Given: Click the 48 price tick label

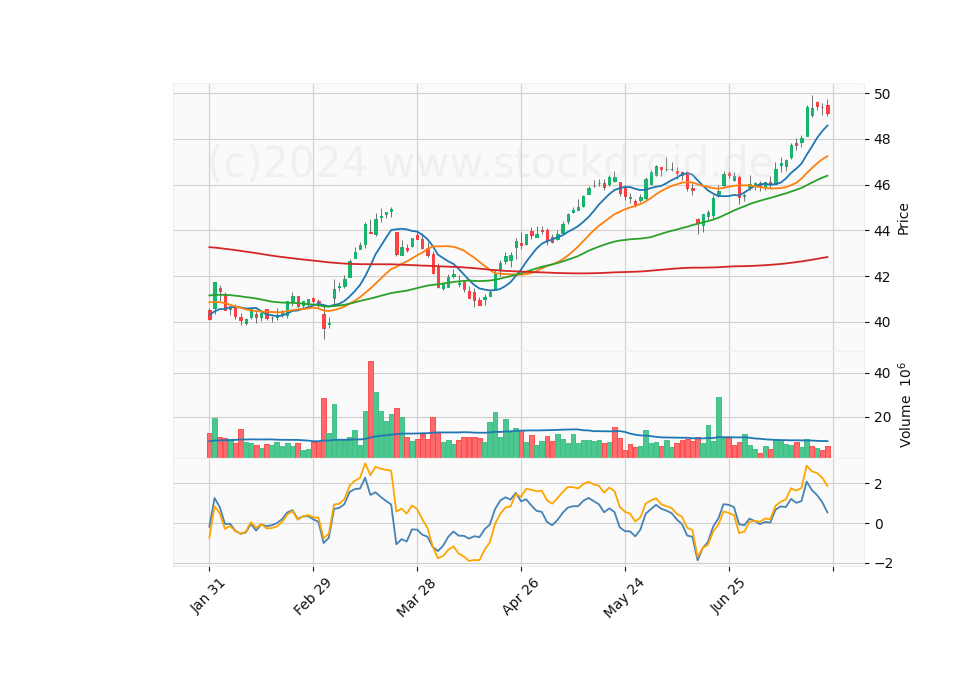Looking at the screenshot, I should point(882,140).
